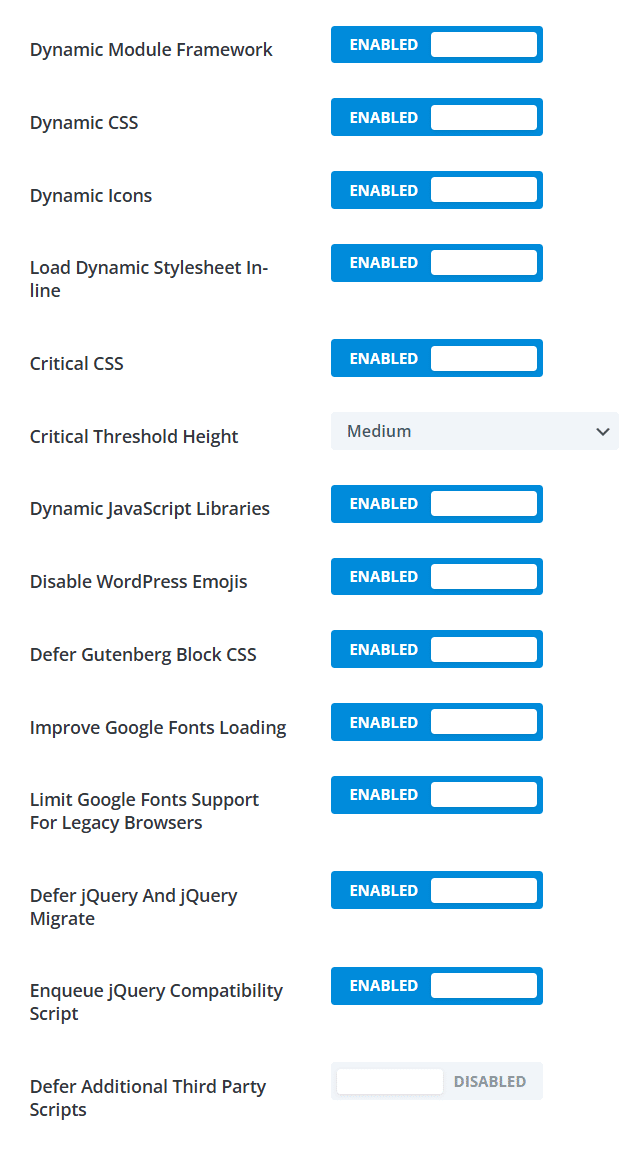Open the Critical Threshold Height dropdown
This screenshot has height=1168, width=629.
coord(475,431)
